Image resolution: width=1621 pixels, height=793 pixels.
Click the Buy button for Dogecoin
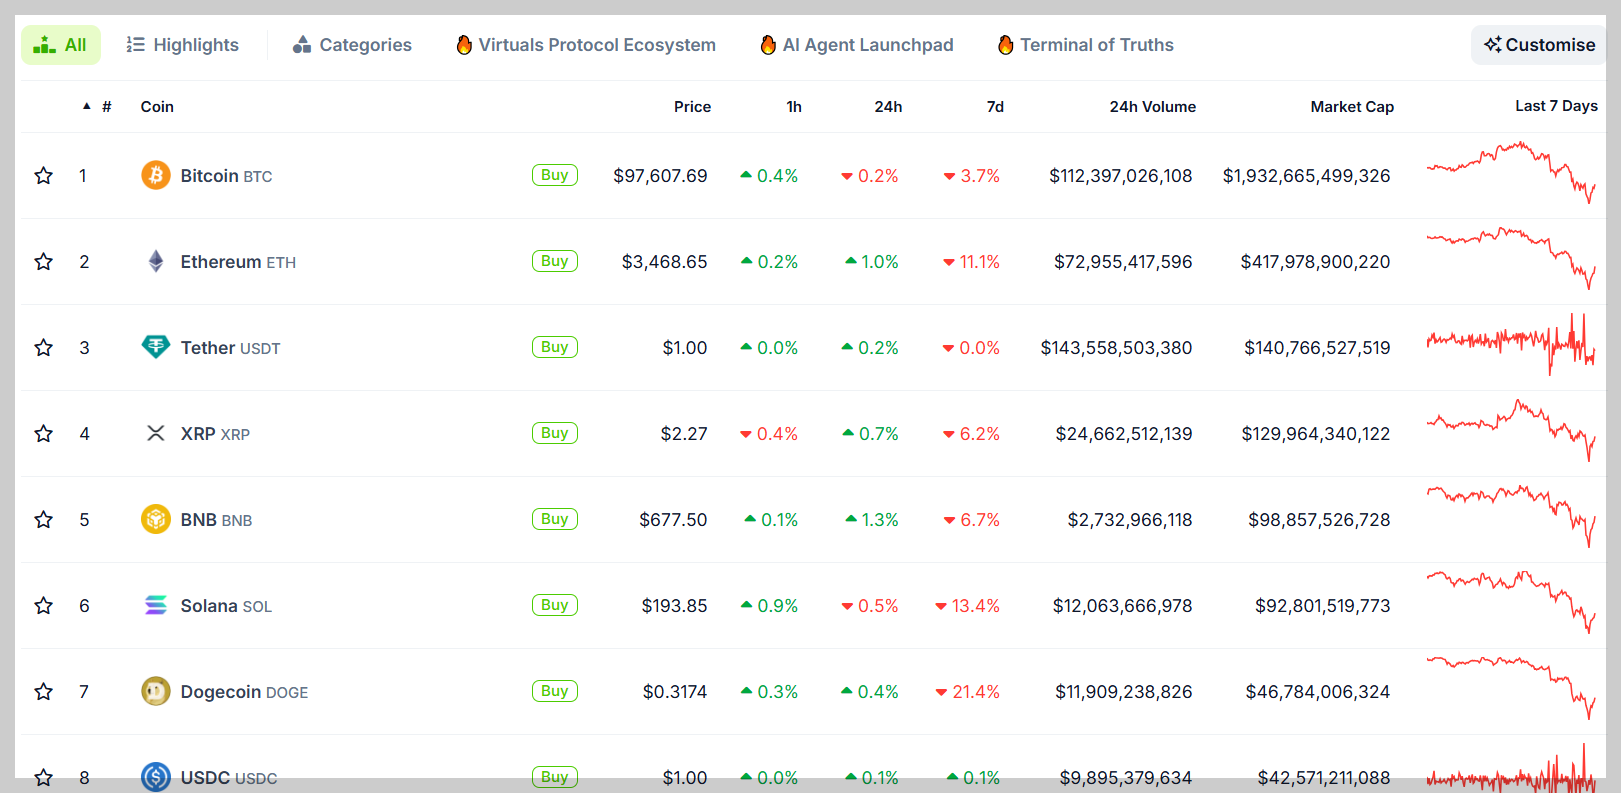coord(555,691)
